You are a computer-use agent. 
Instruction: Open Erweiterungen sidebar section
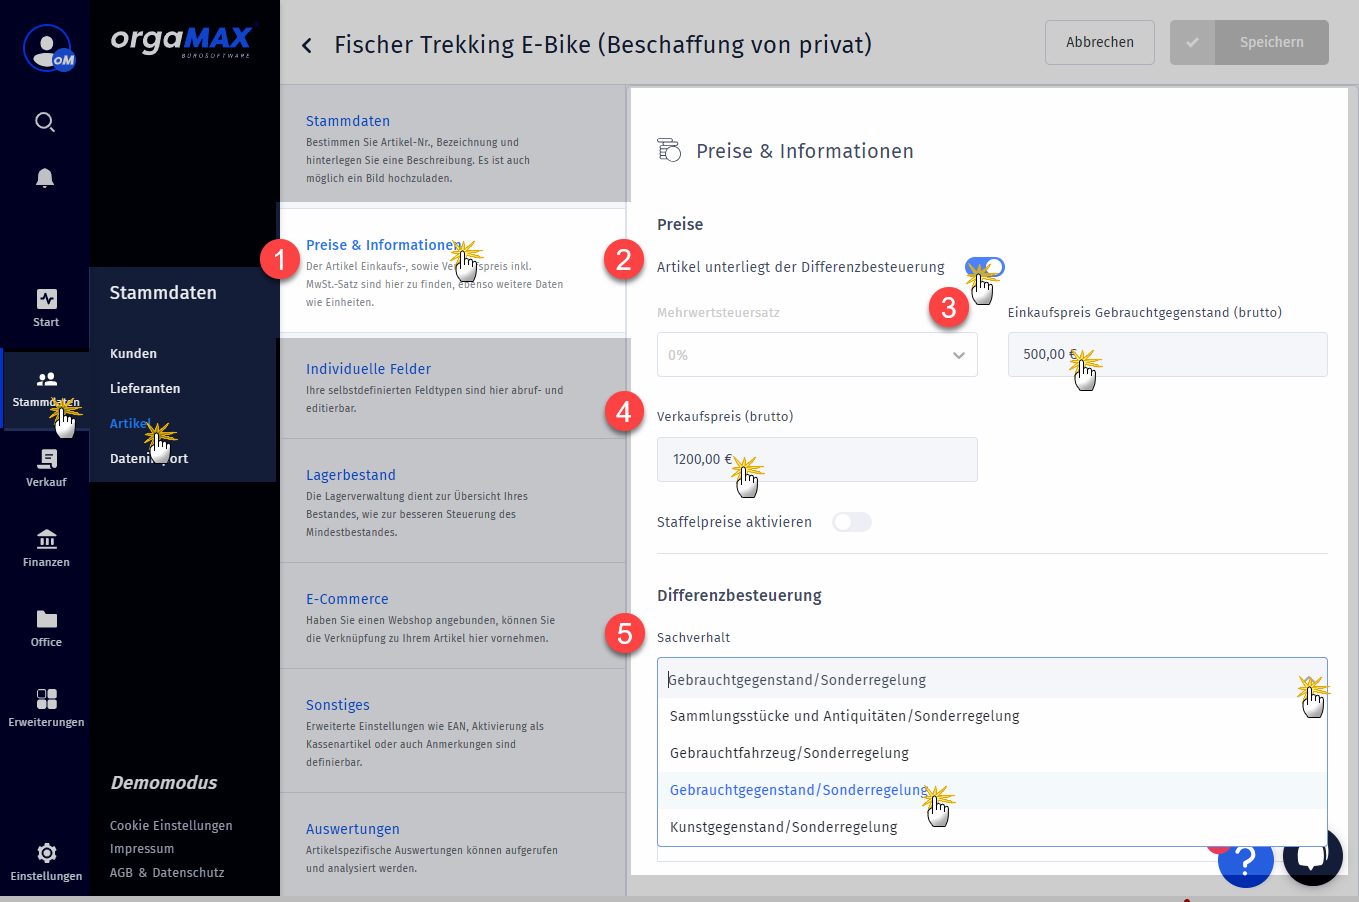click(46, 708)
